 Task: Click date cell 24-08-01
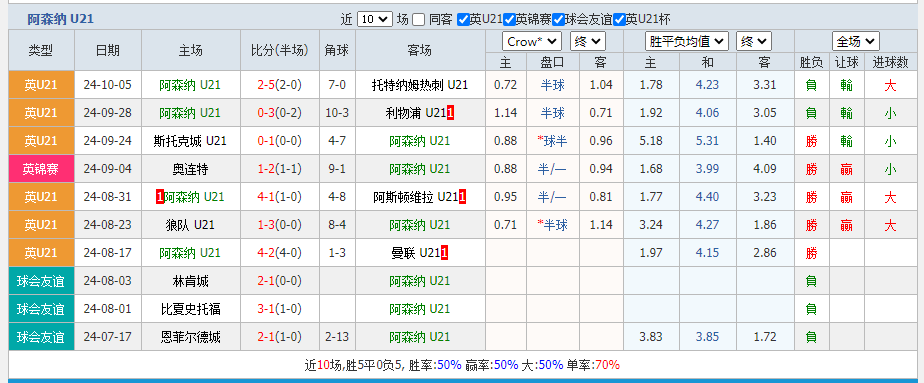(107, 309)
